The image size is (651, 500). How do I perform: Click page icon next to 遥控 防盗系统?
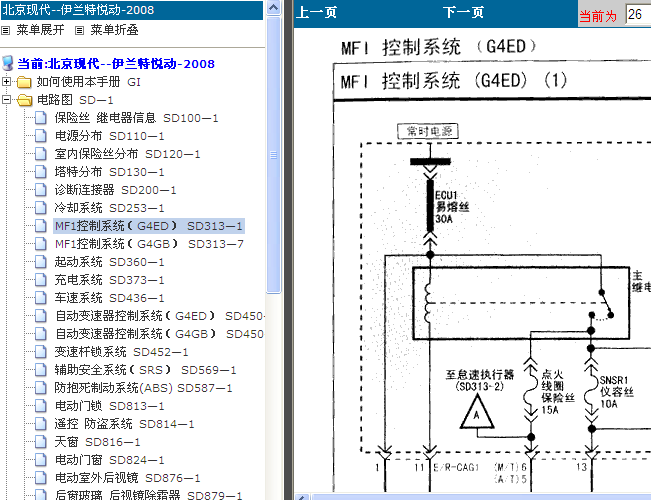tap(41, 424)
